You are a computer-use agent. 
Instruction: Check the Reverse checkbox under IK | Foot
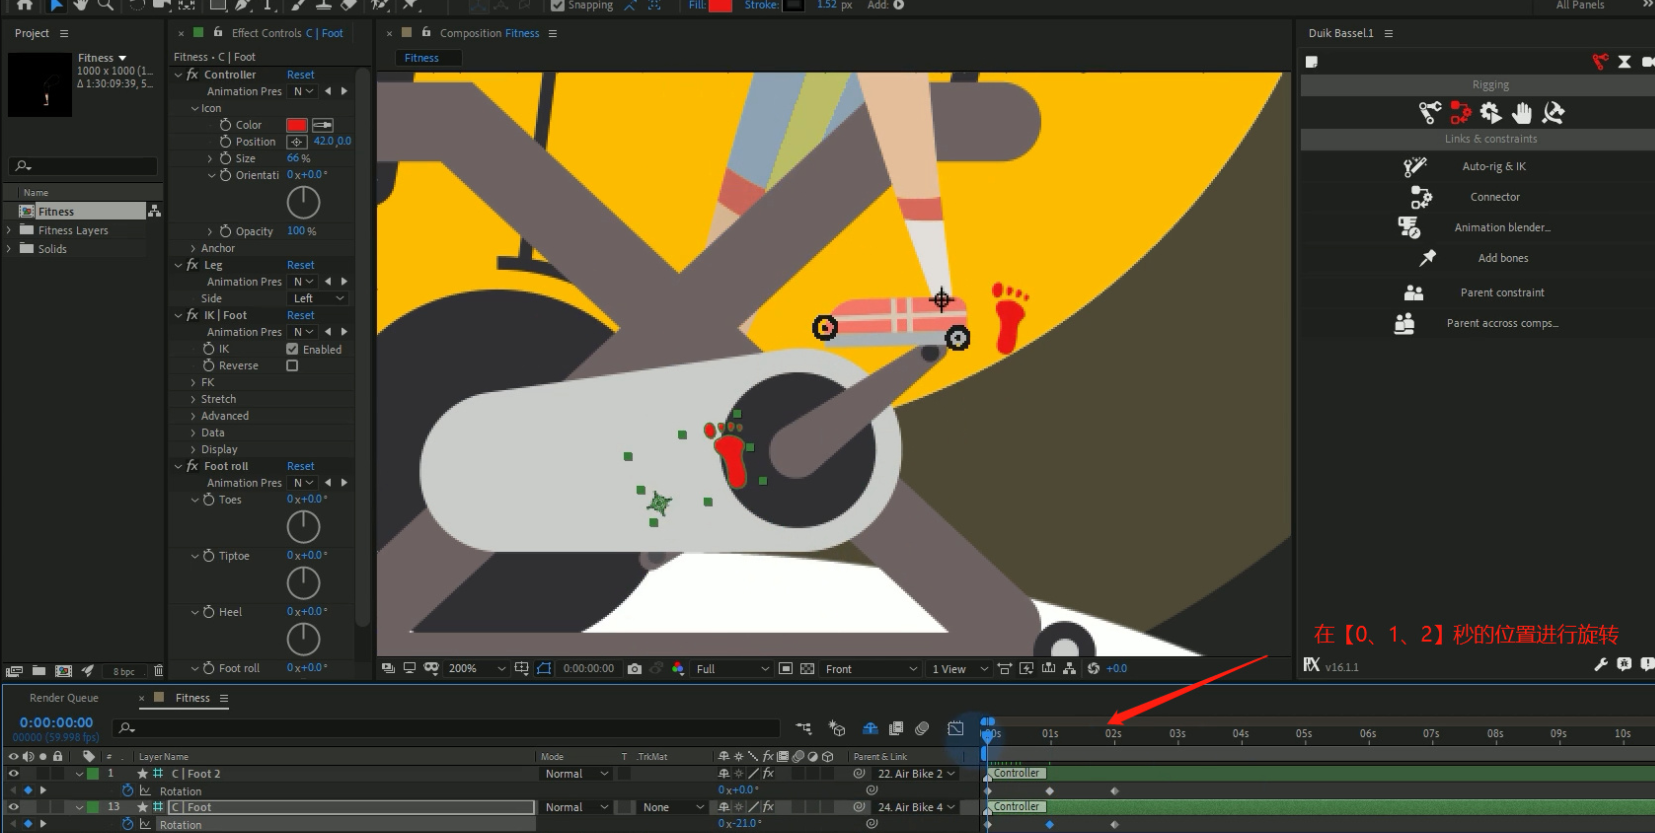292,366
